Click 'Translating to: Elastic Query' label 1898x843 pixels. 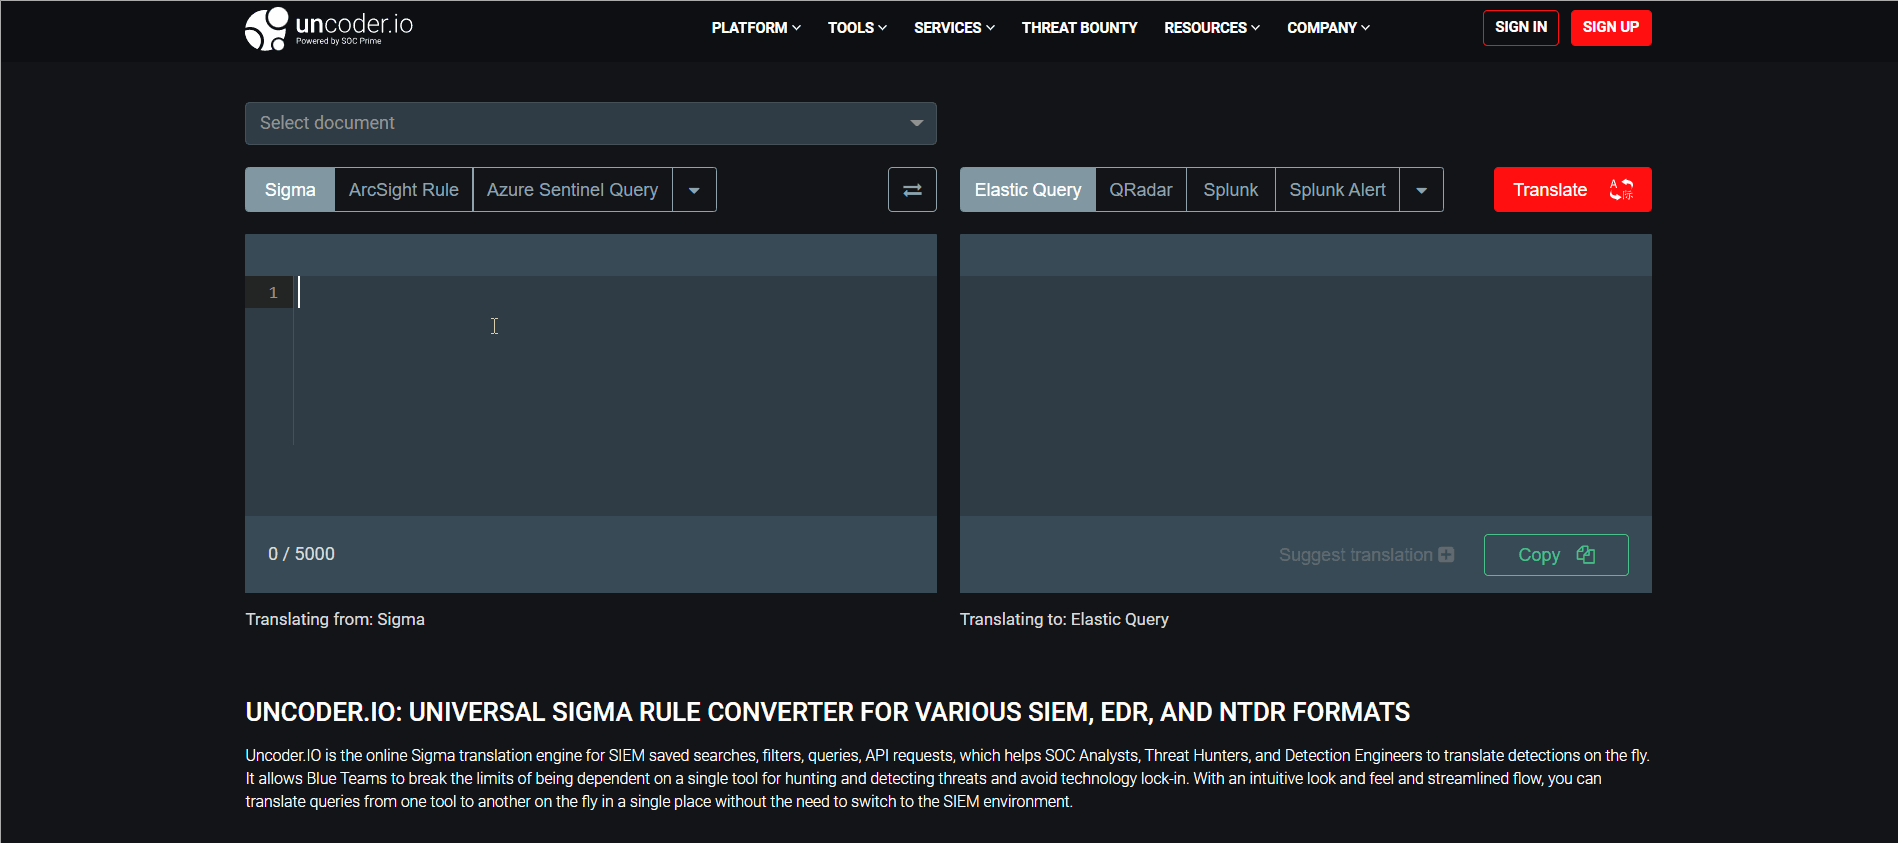pos(1064,619)
